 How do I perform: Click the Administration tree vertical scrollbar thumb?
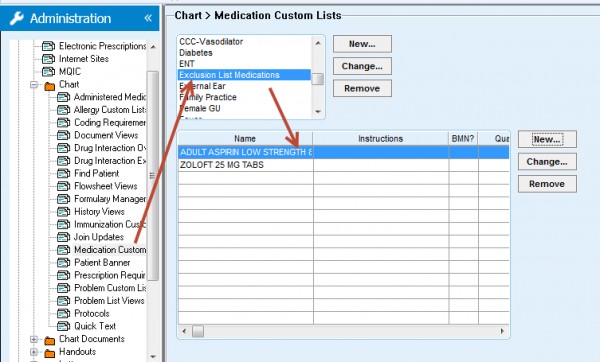point(153,176)
